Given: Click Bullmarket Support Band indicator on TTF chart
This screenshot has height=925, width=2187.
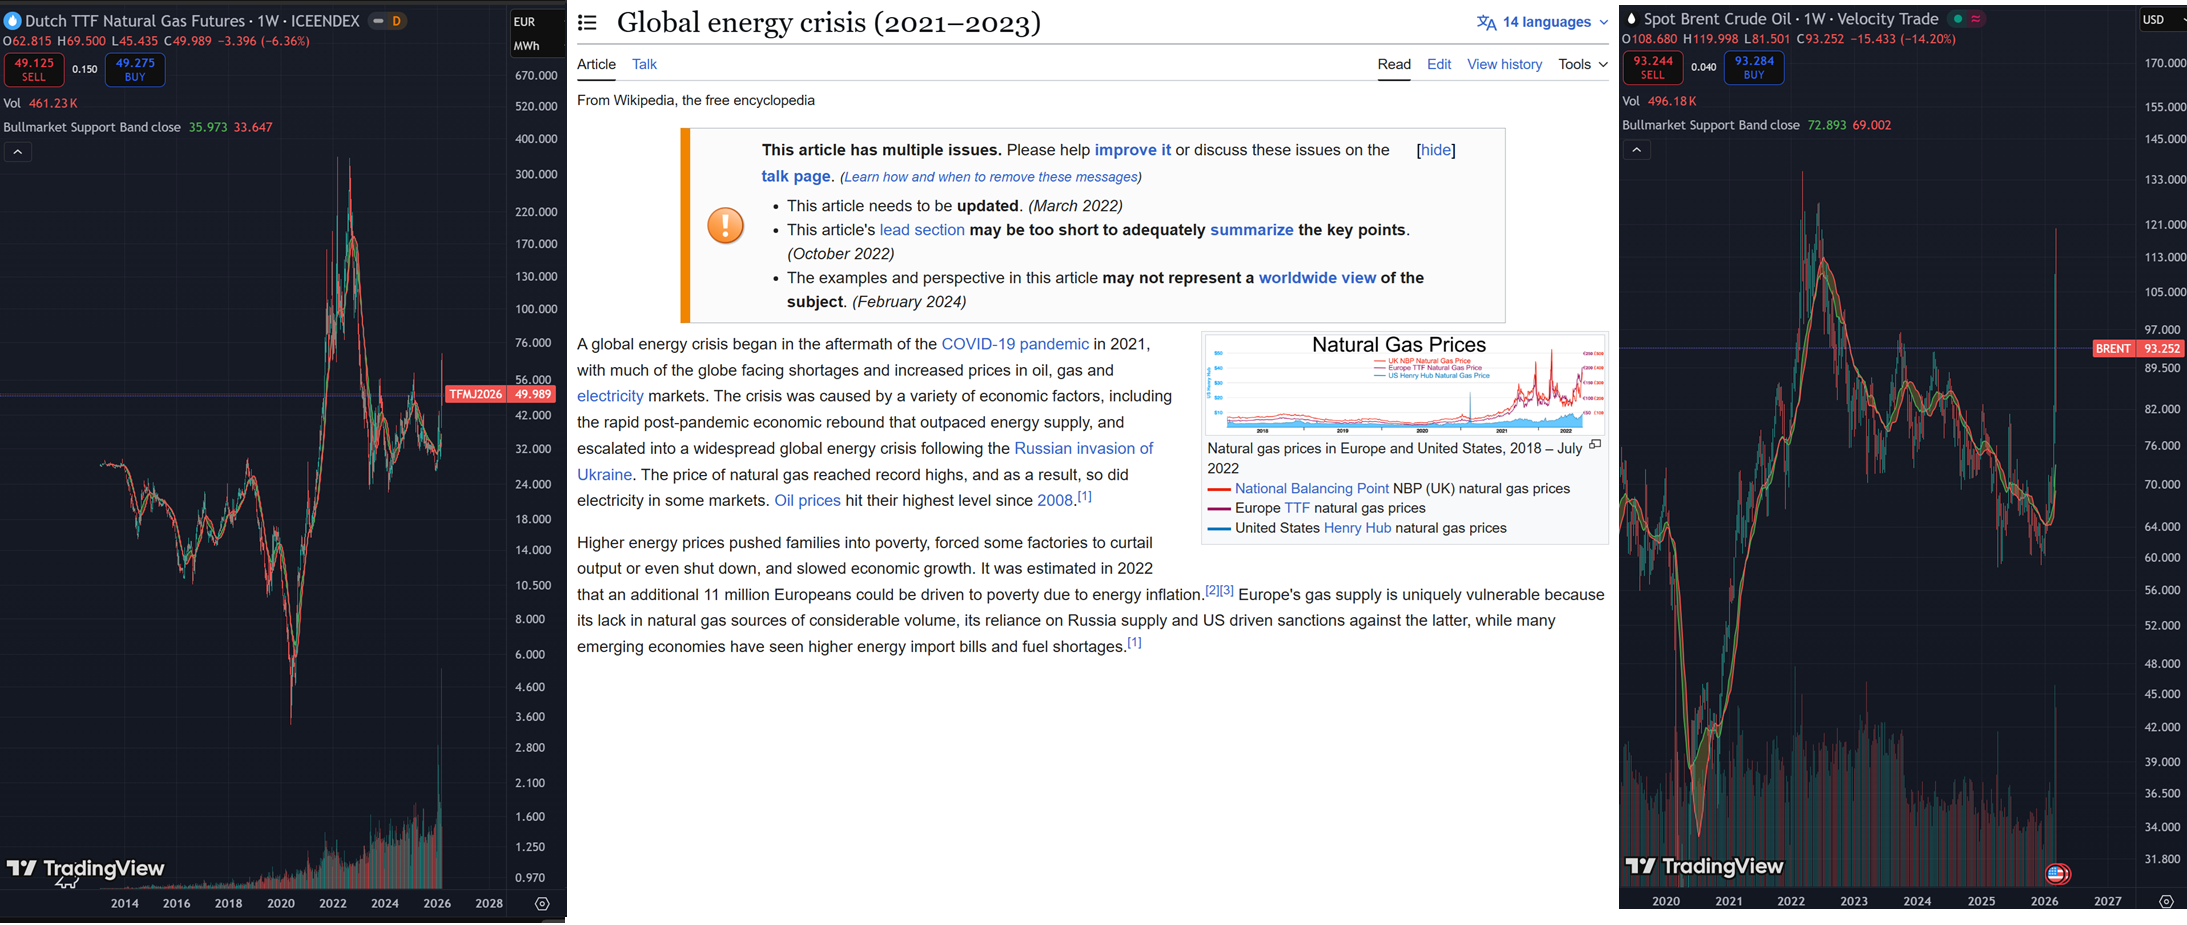Looking at the screenshot, I should (93, 127).
